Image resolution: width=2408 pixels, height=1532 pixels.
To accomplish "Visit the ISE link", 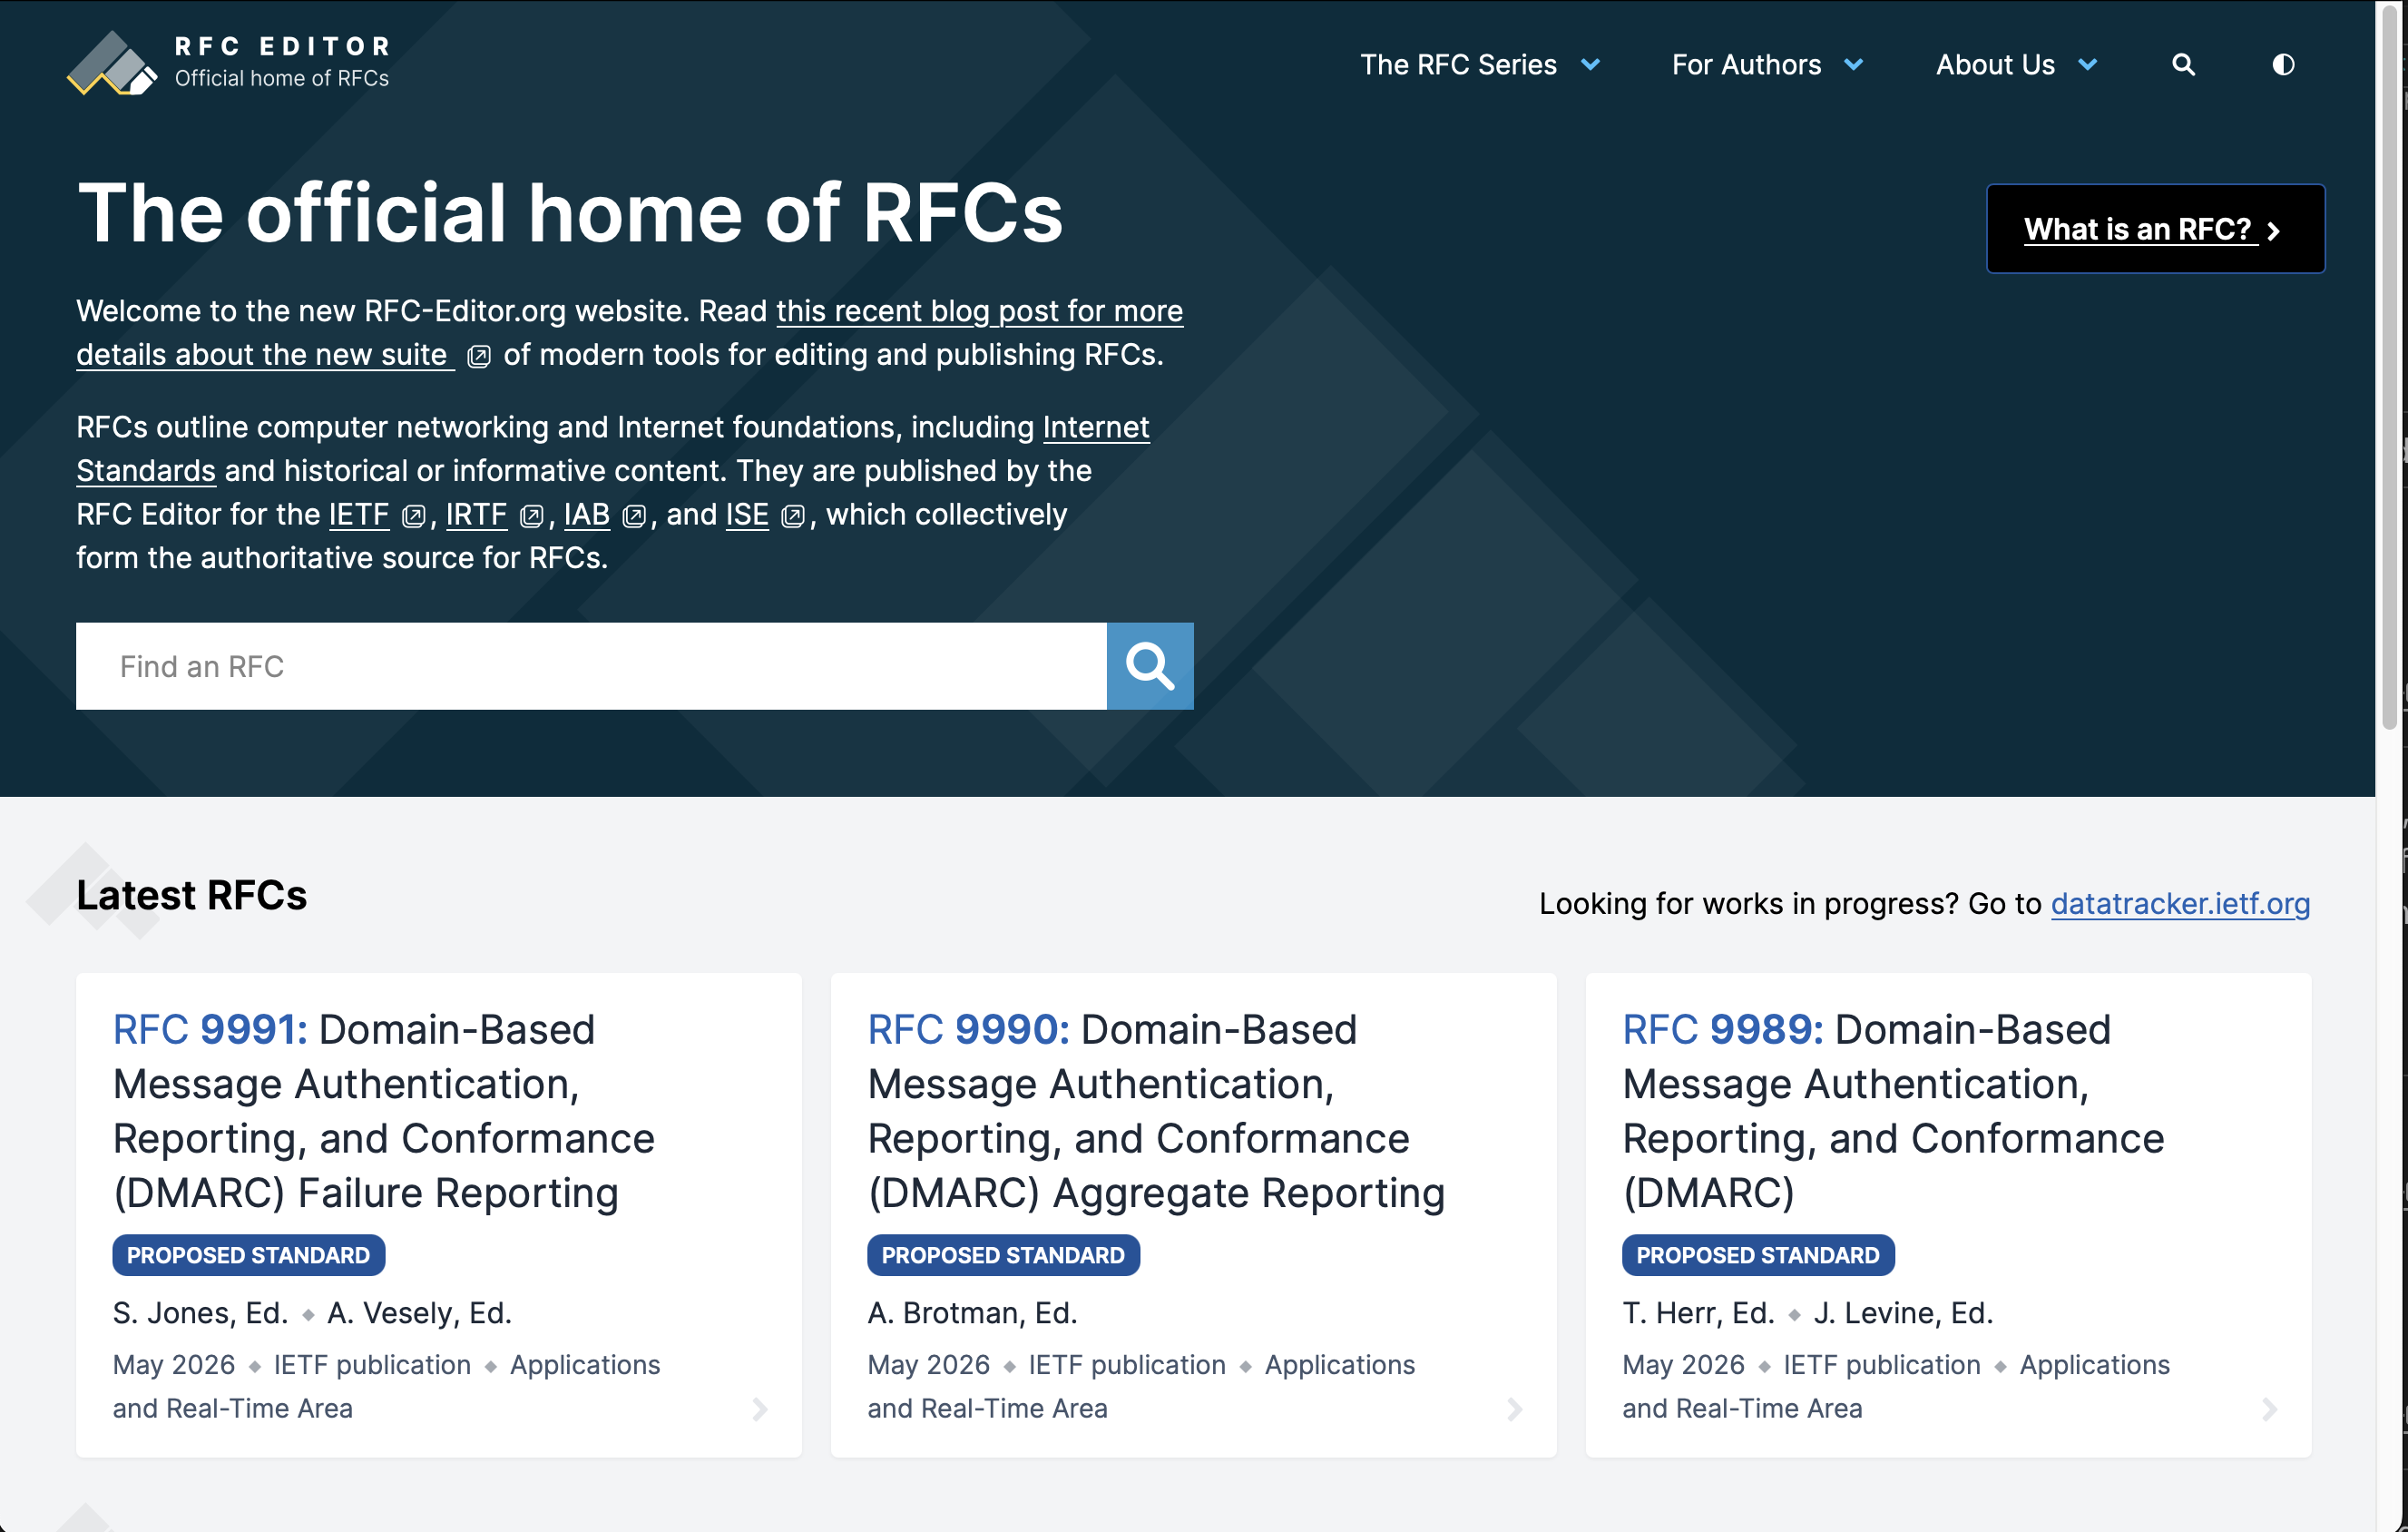I will click(x=747, y=514).
